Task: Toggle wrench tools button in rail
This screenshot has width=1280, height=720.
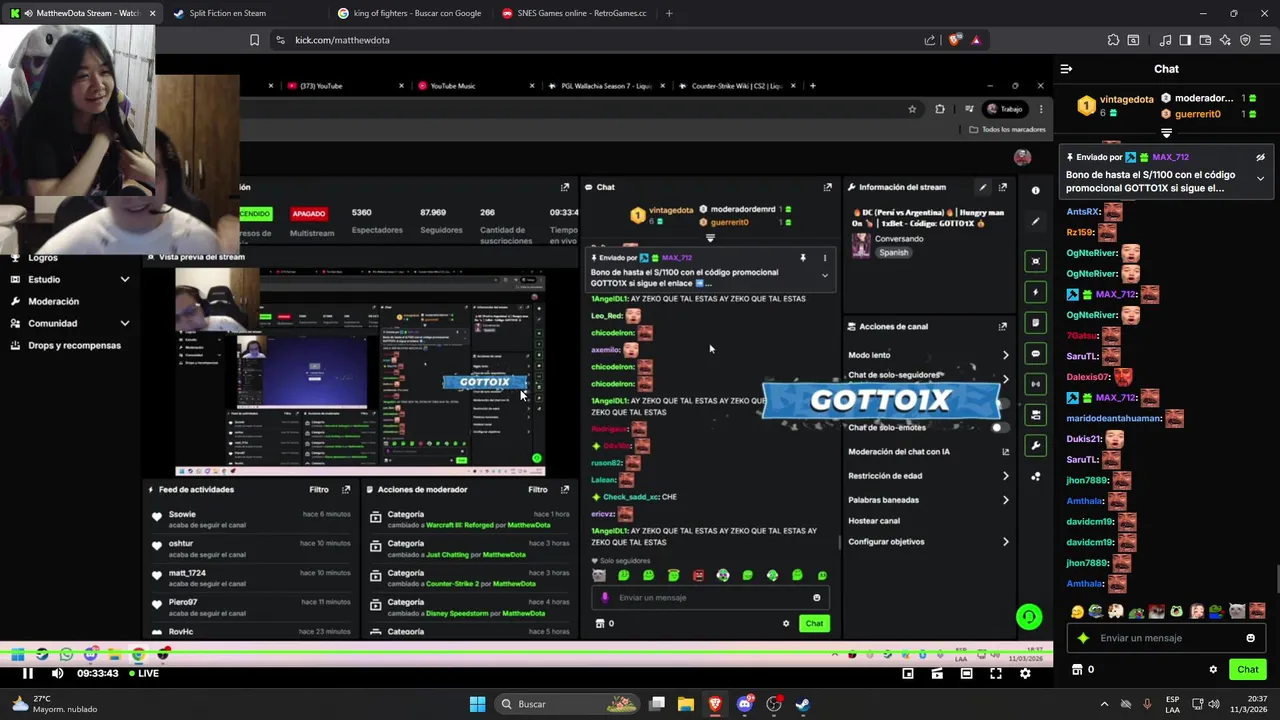Action: 1036,446
